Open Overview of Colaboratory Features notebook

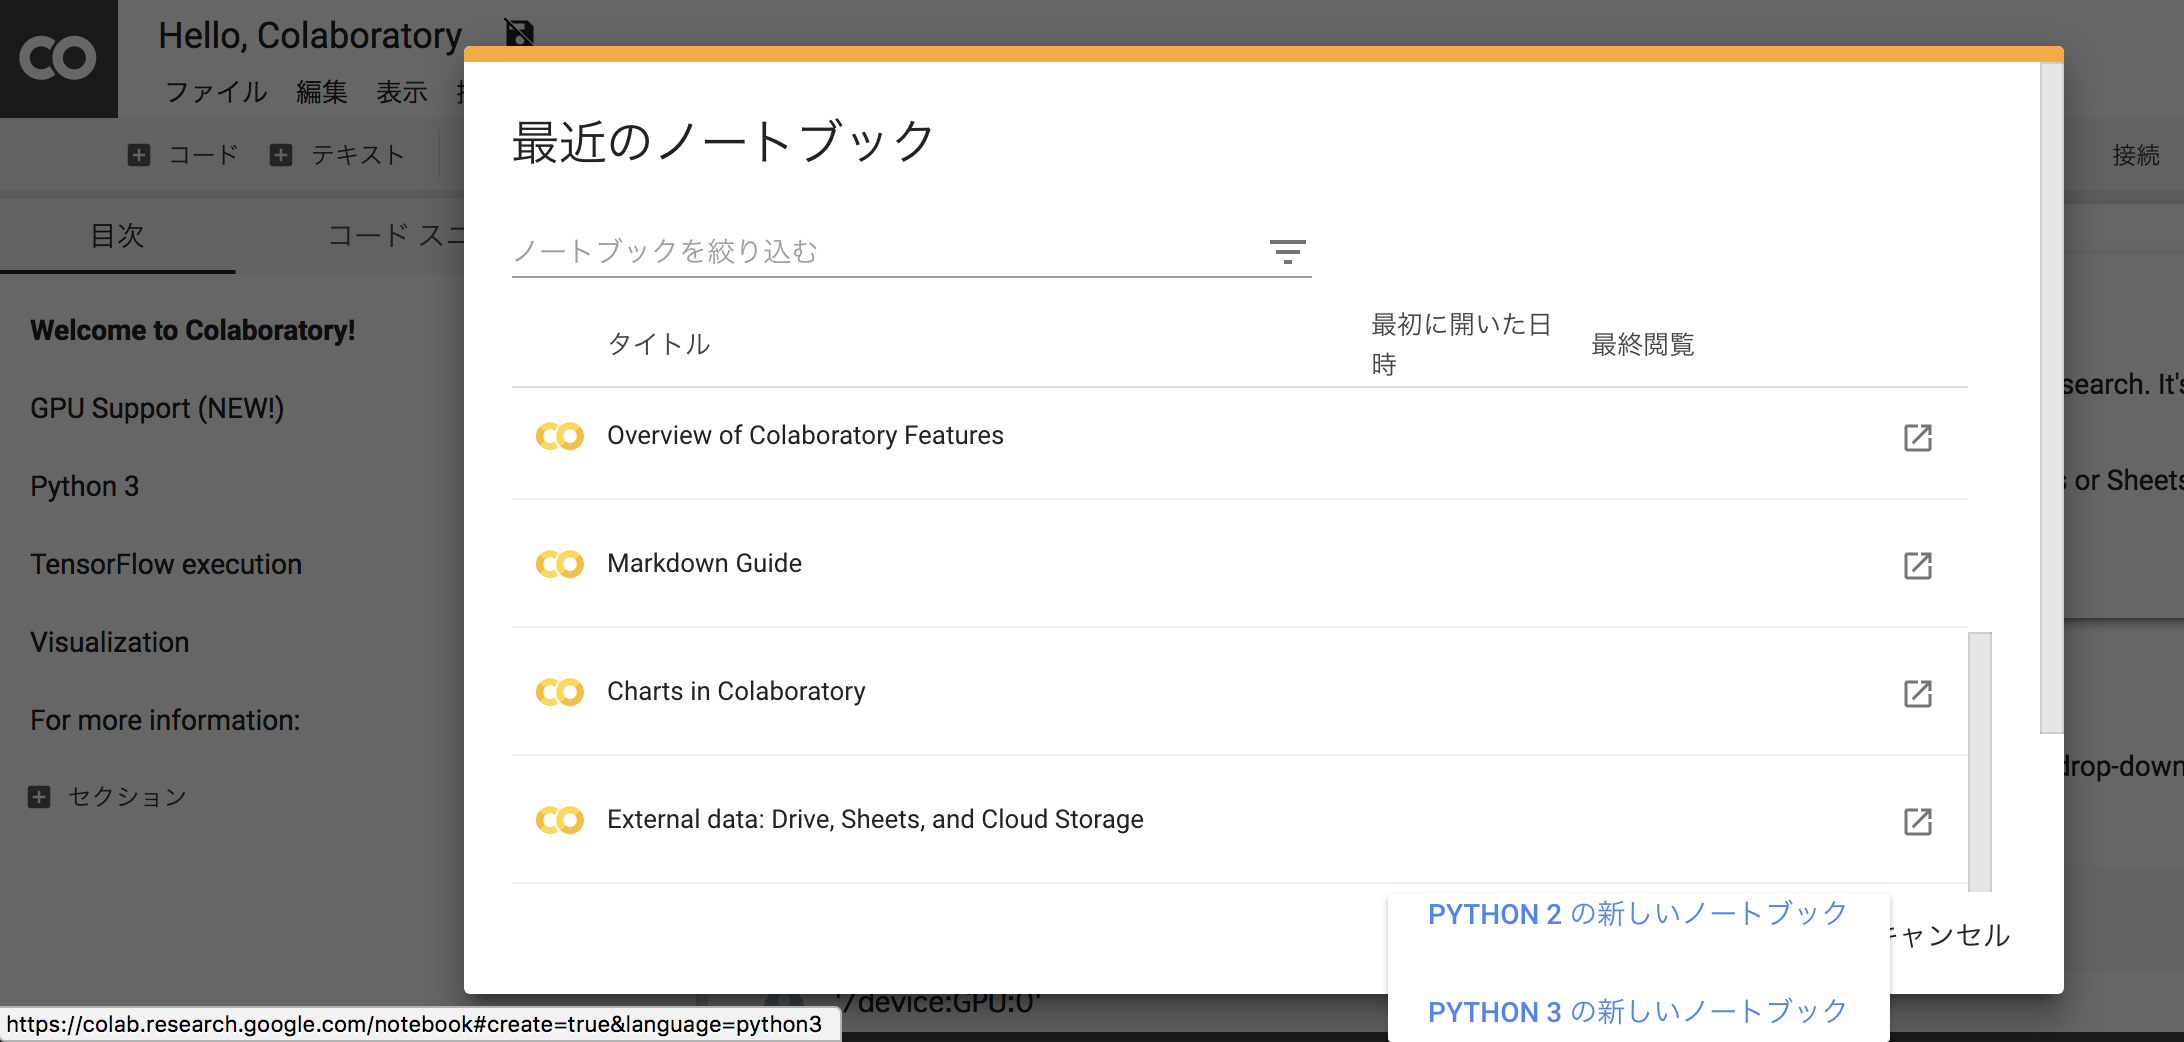pyautogui.click(x=805, y=436)
